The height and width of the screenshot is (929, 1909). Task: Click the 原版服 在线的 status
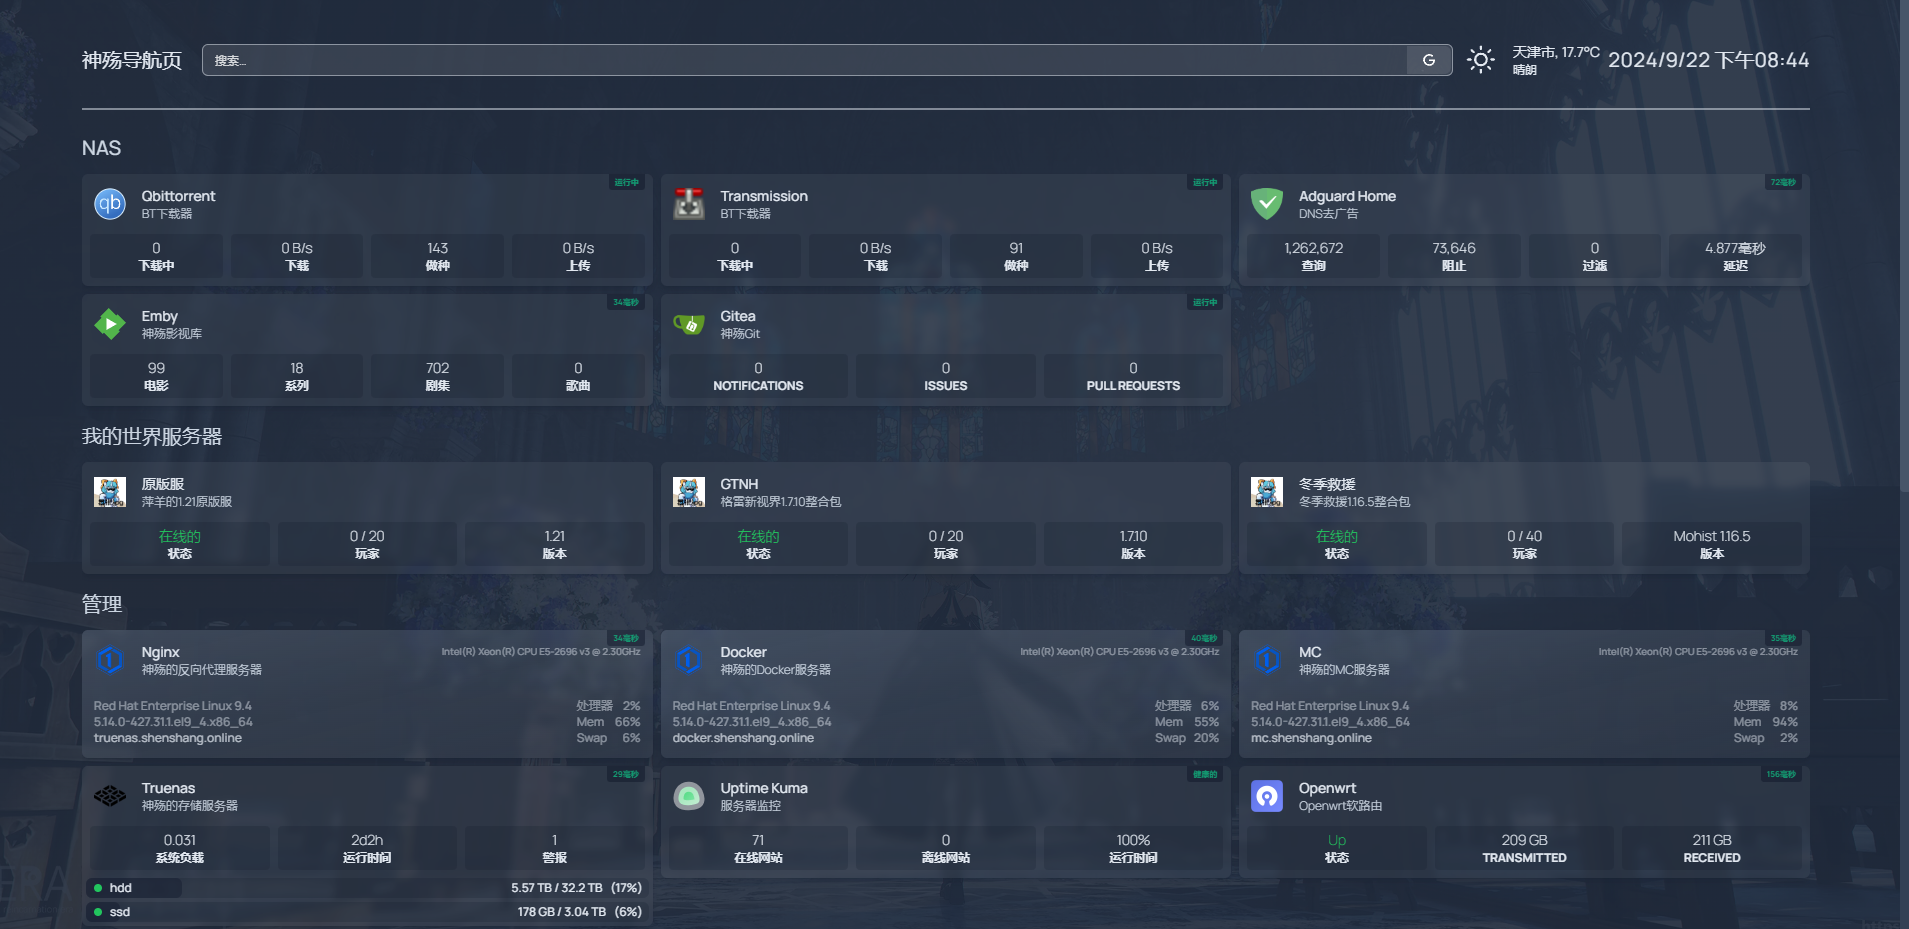180,544
